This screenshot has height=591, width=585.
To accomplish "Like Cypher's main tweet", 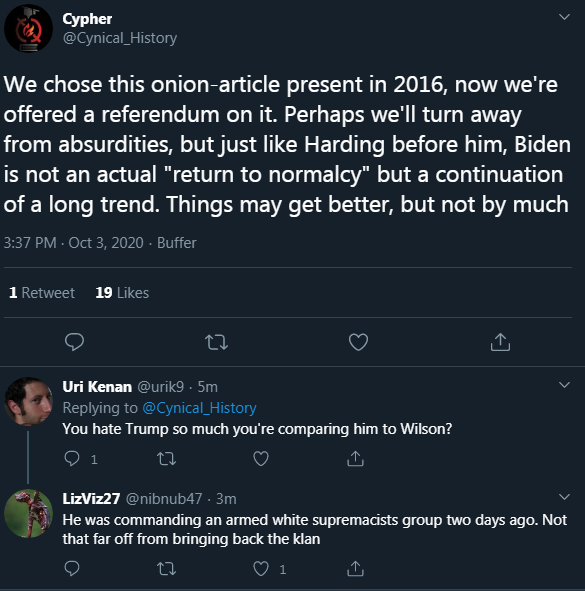I will [x=358, y=342].
